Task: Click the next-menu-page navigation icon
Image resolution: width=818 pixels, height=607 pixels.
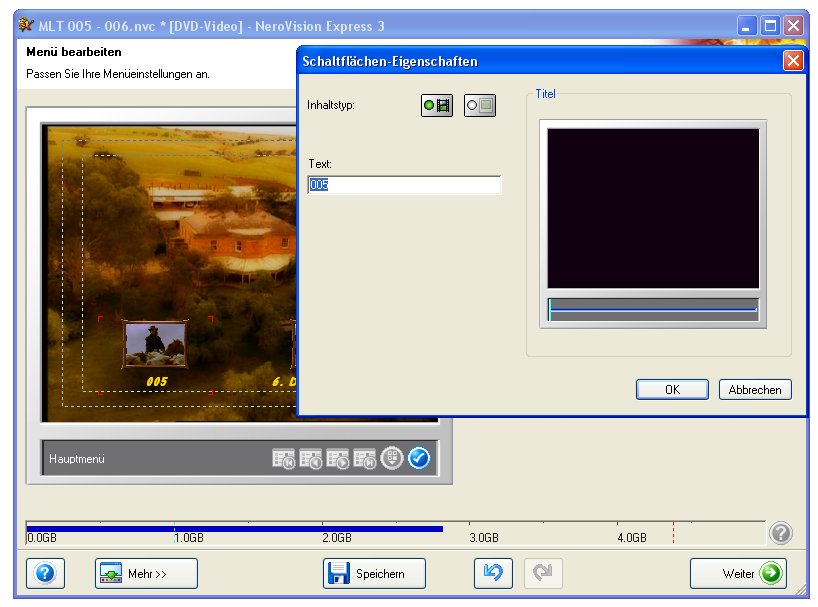Action: pos(338,459)
